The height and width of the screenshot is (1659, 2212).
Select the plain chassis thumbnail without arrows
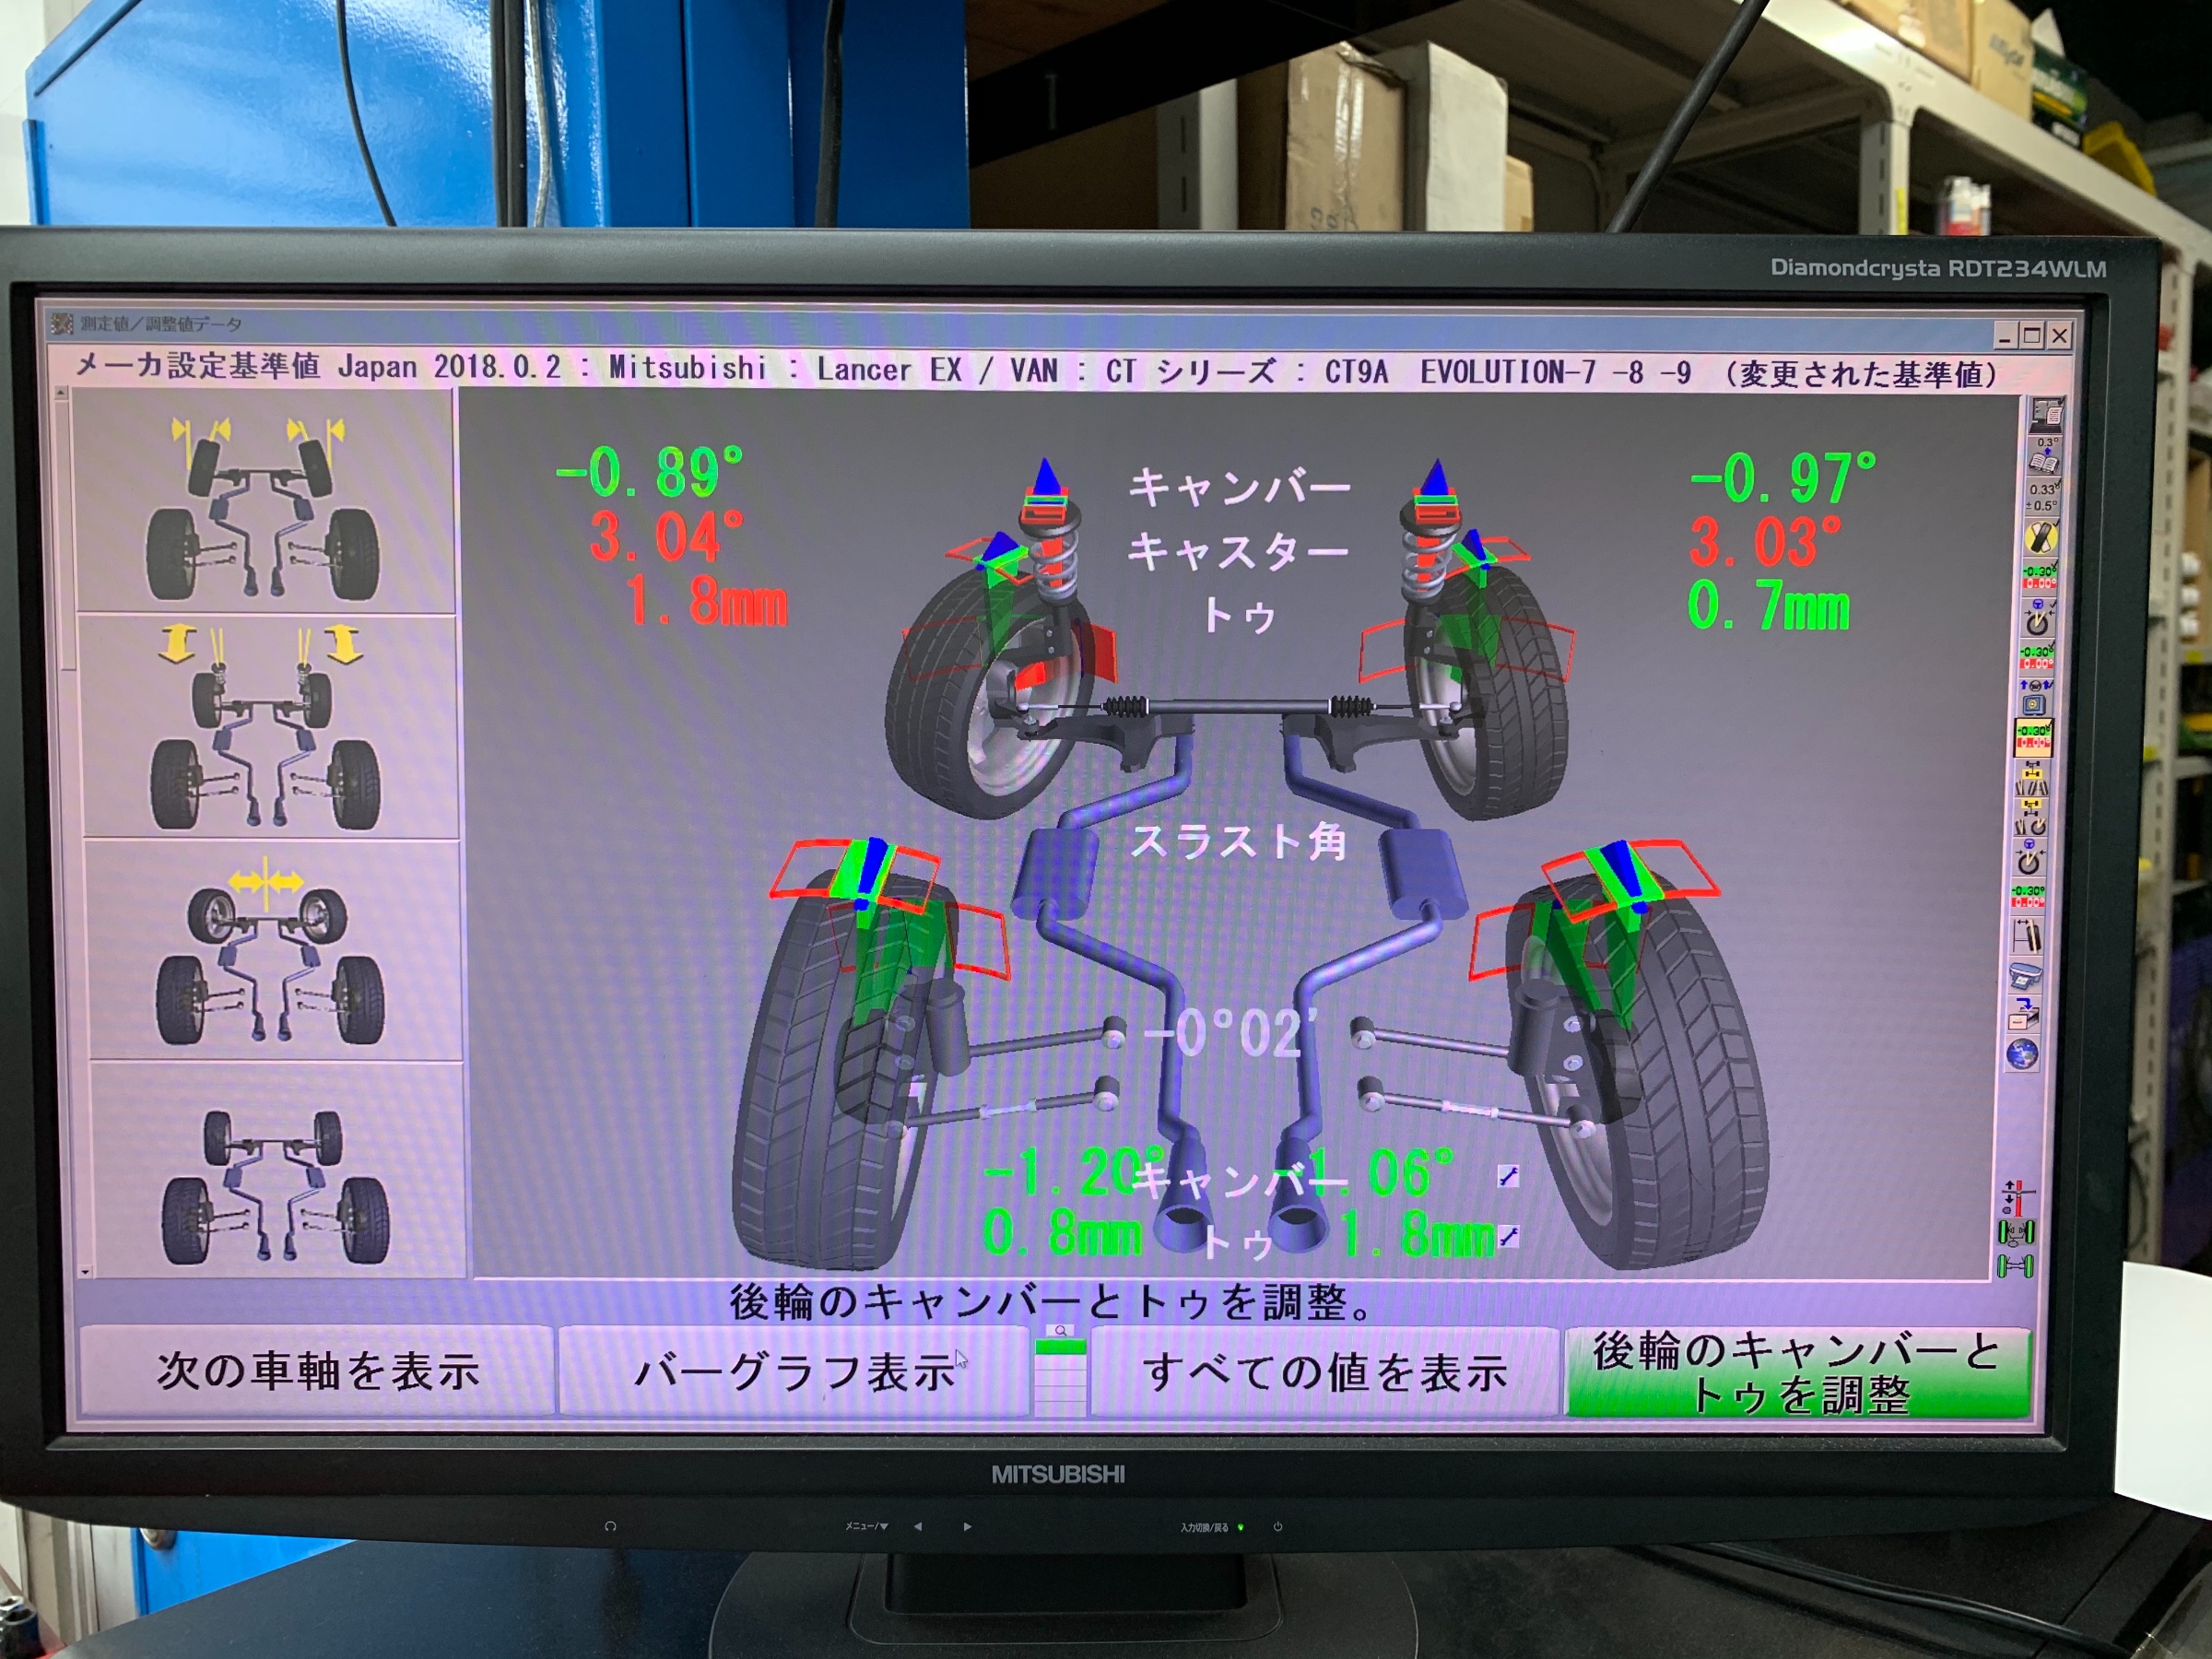pos(277,1170)
